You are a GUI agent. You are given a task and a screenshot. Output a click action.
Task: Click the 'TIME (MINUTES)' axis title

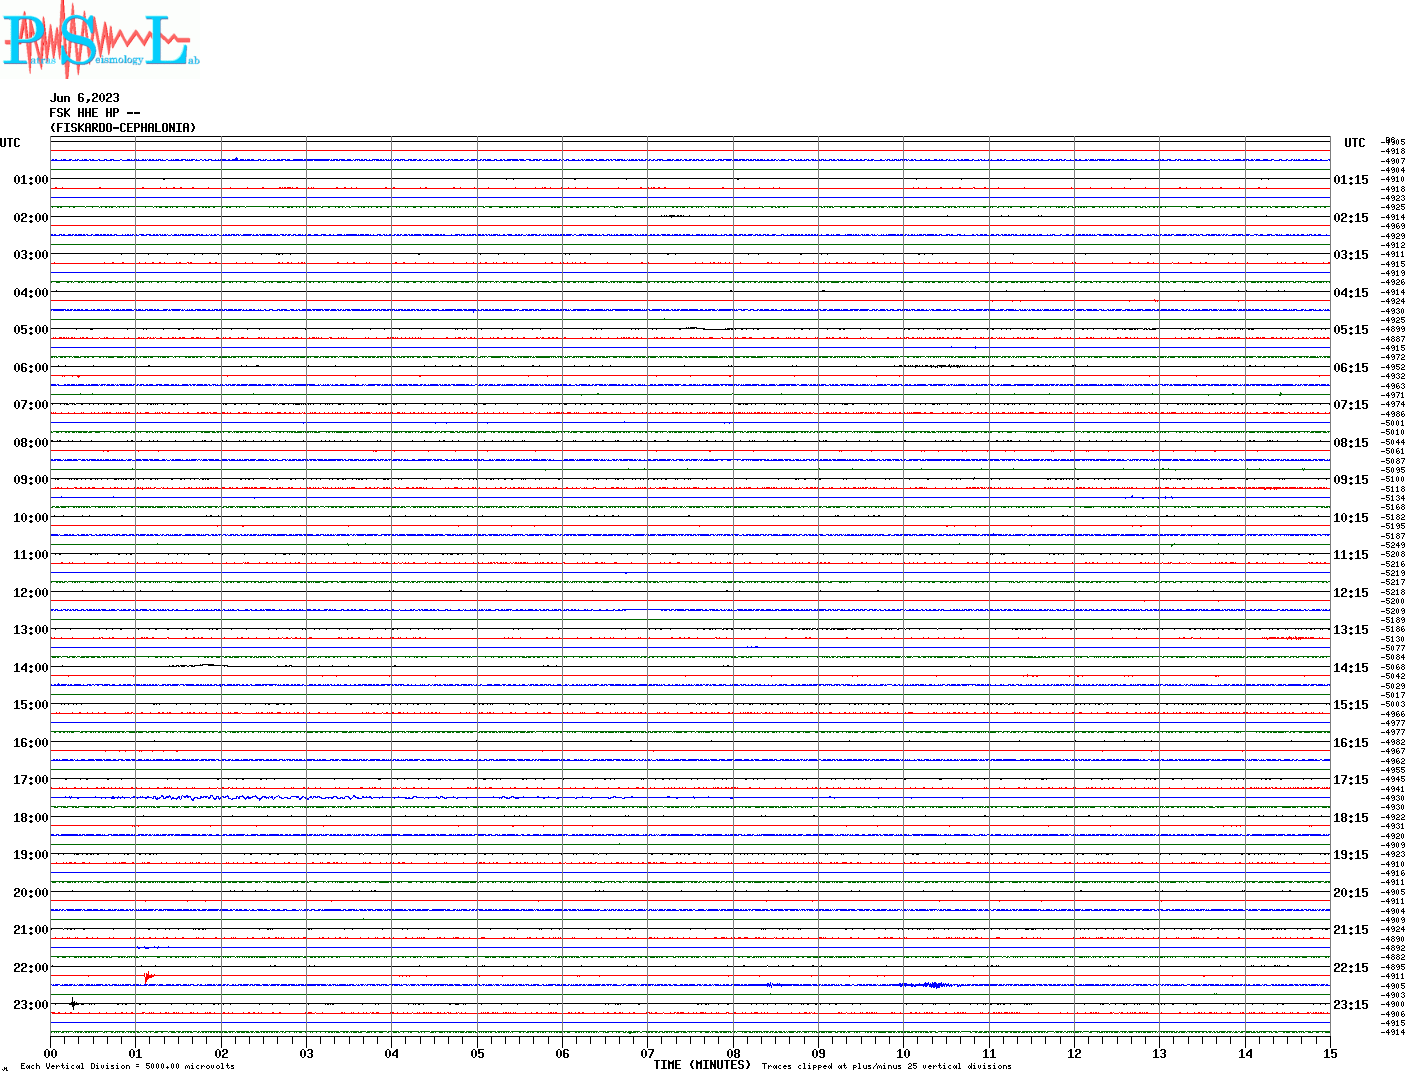pos(702,1065)
